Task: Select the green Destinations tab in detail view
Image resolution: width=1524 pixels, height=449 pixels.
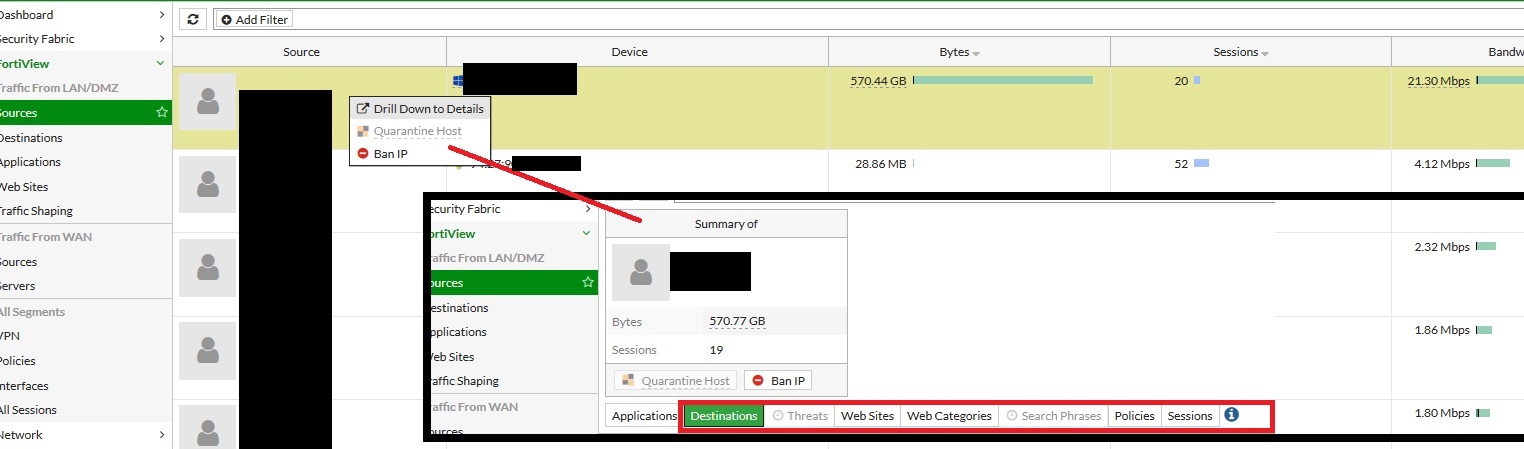Action: click(x=724, y=416)
